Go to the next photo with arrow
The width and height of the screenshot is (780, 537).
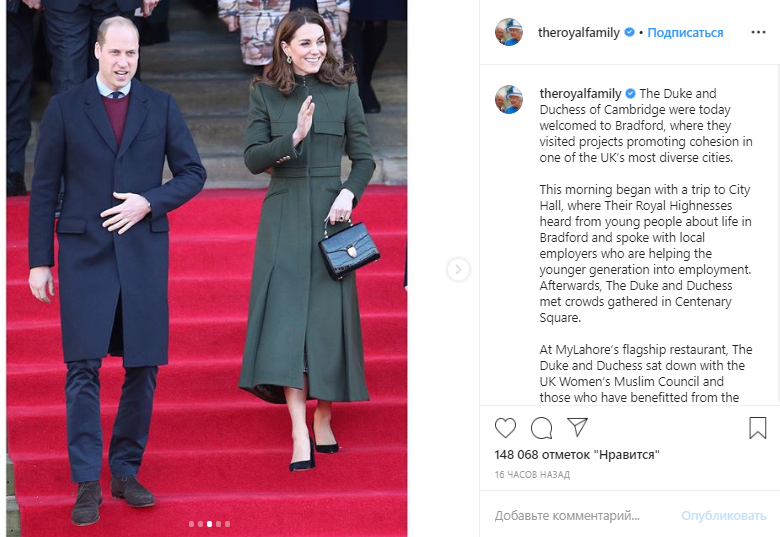point(458,269)
